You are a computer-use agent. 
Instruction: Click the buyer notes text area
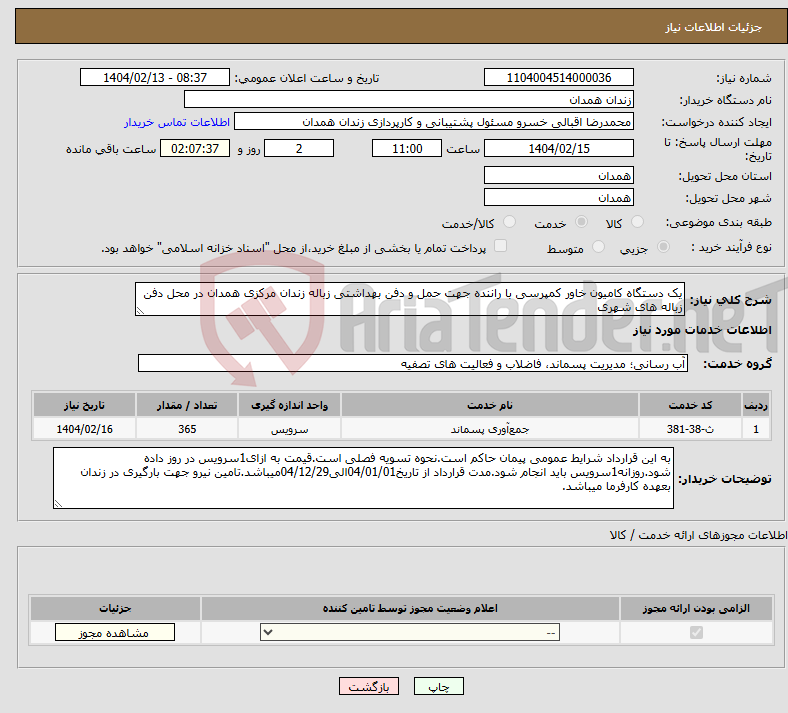tap(363, 478)
